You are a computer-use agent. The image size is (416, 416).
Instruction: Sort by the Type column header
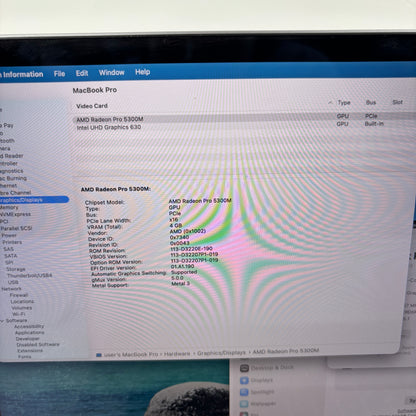pos(344,103)
